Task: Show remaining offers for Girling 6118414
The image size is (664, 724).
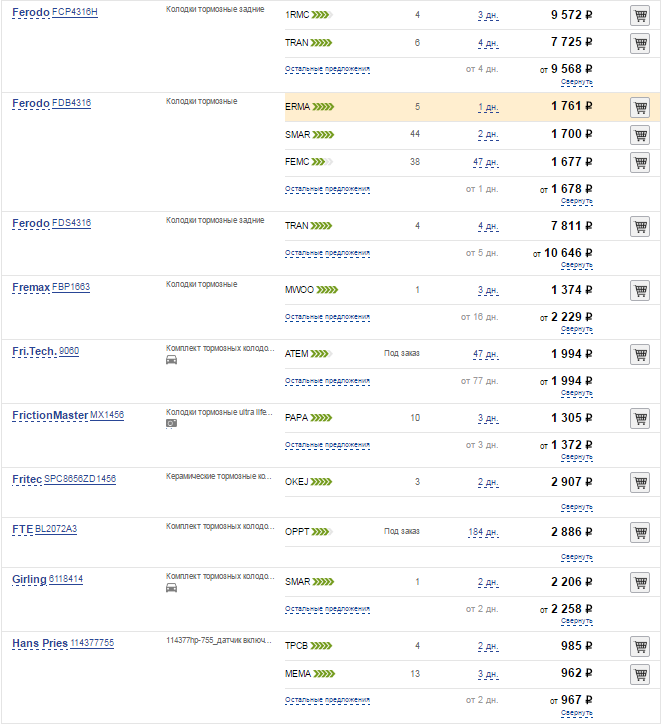Action: 327,609
